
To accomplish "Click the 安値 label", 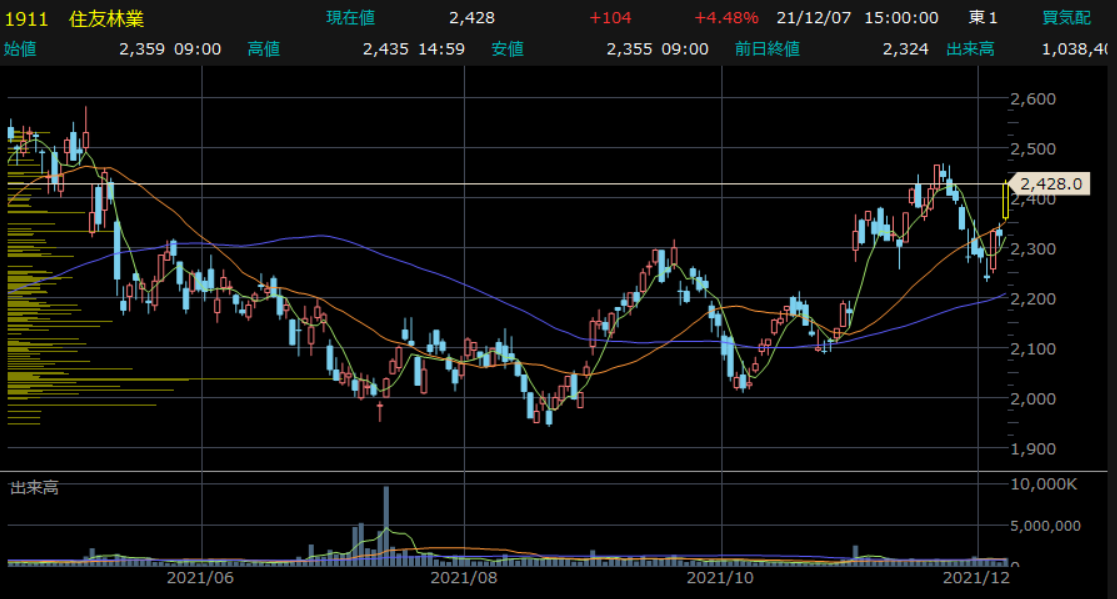I will (507, 49).
